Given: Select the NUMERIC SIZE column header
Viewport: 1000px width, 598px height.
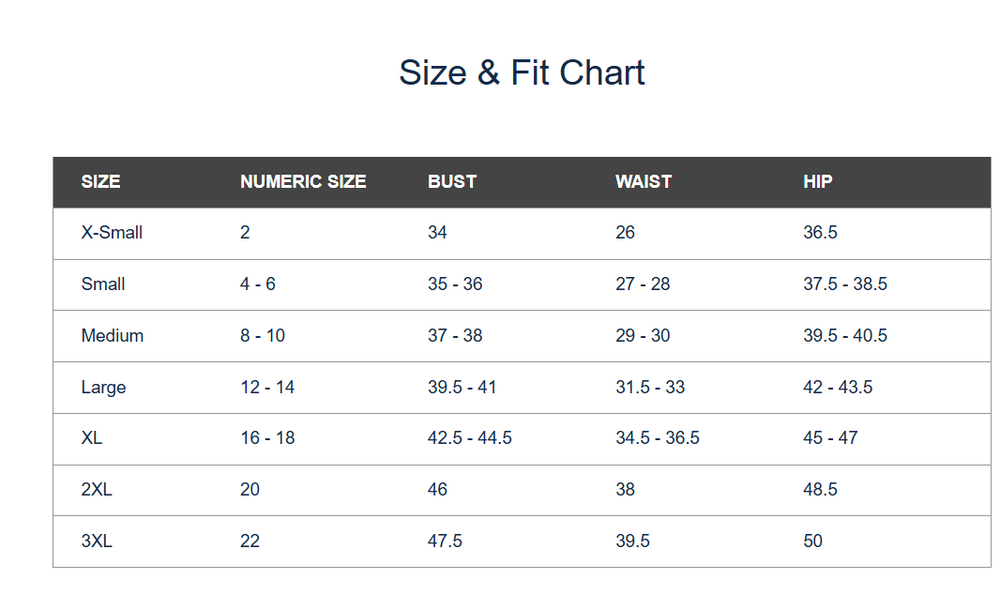Looking at the screenshot, I should [303, 182].
